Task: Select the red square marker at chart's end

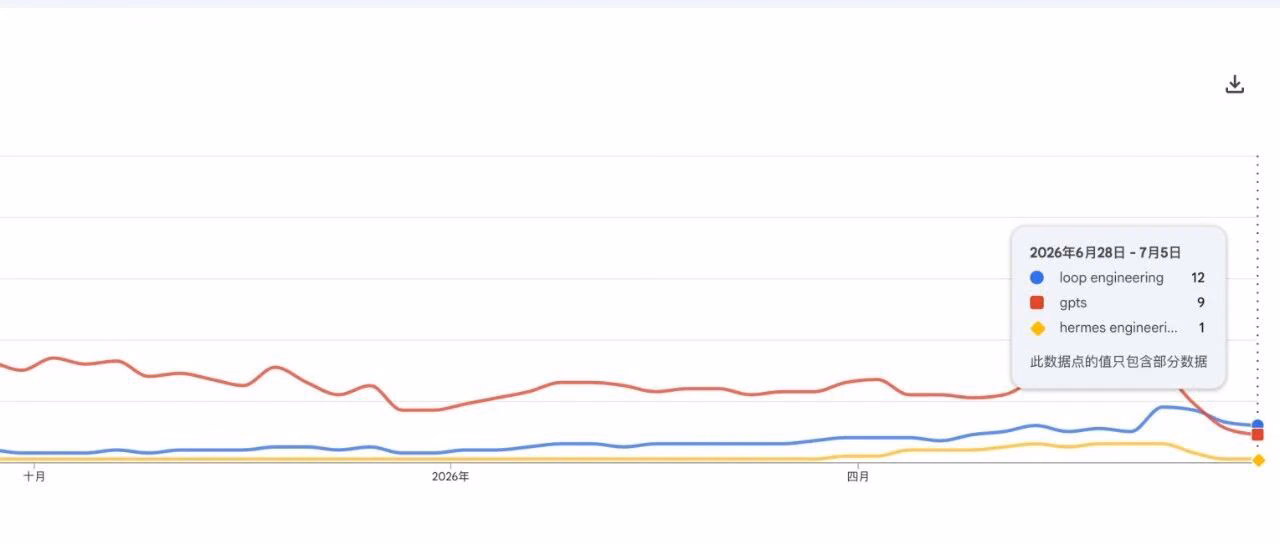Action: pyautogui.click(x=1257, y=435)
